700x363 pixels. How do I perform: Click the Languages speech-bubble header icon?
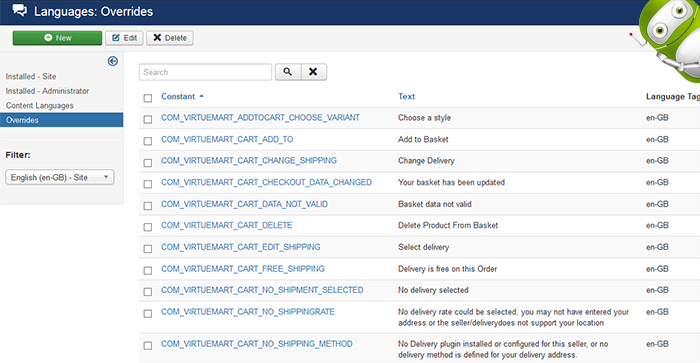[20, 10]
